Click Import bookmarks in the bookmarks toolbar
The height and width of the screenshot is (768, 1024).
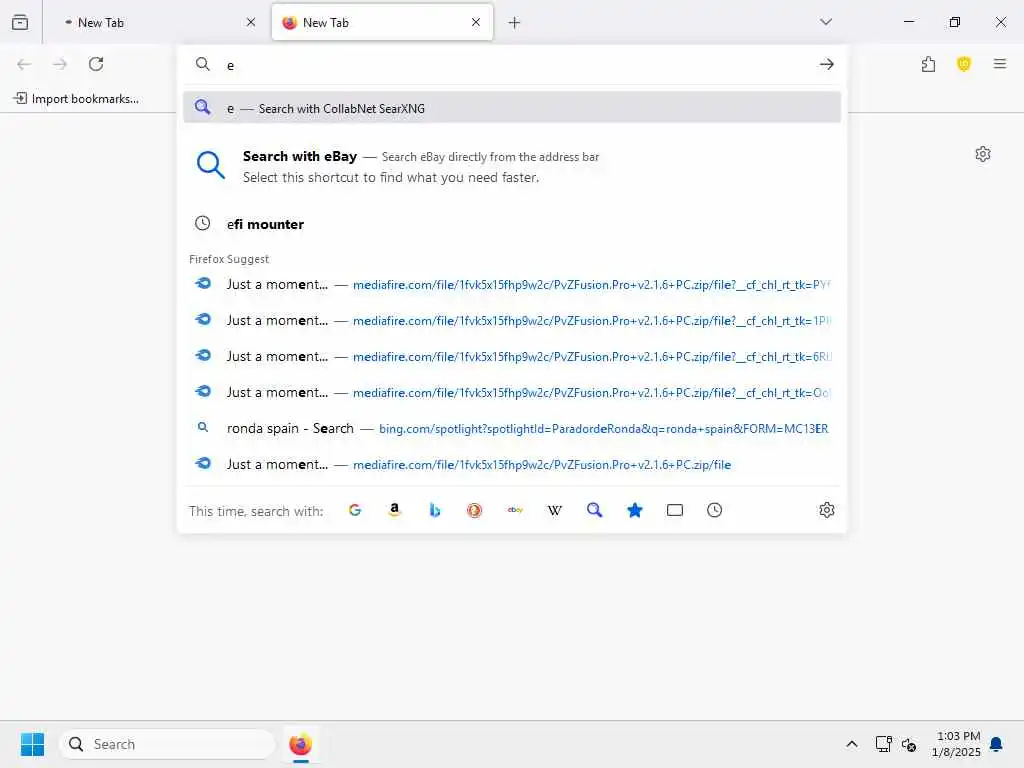tap(76, 99)
